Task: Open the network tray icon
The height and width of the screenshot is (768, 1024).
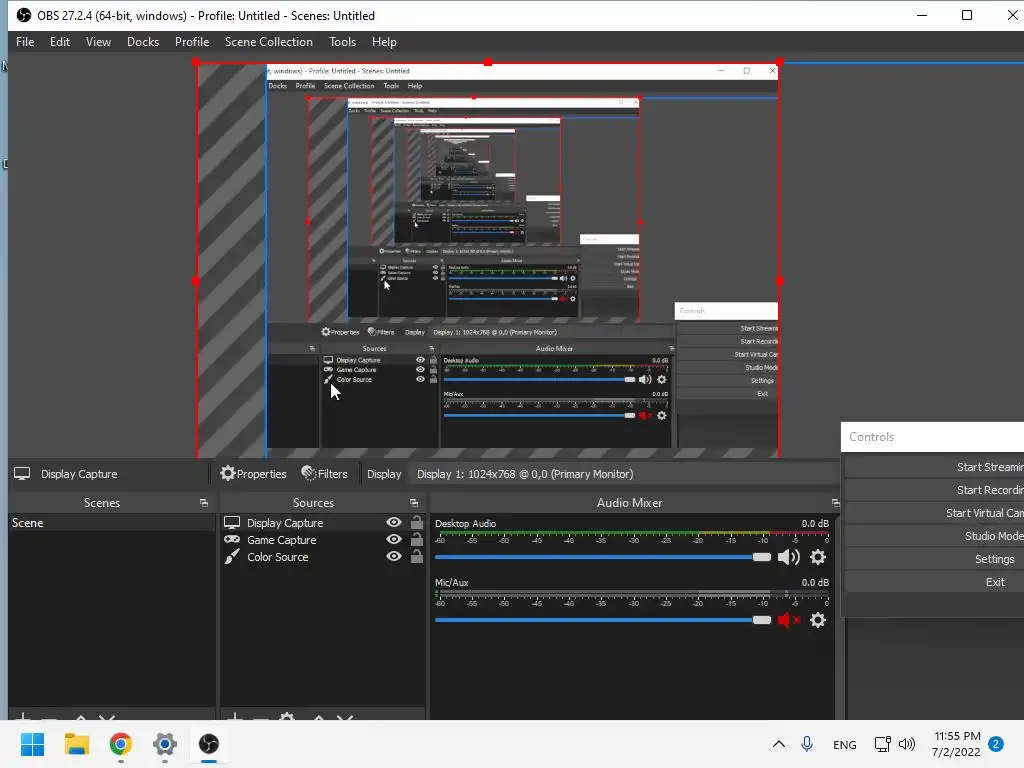Action: click(x=882, y=744)
